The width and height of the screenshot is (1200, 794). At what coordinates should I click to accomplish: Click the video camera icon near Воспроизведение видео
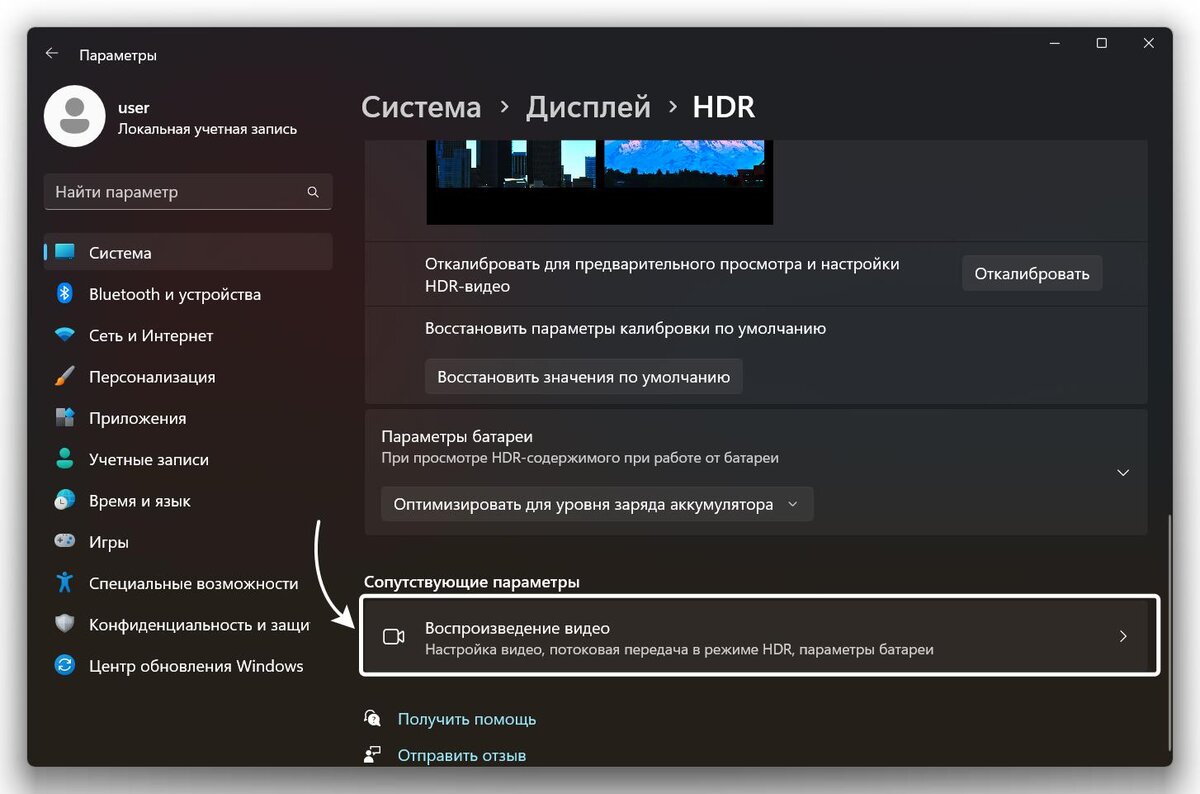393,636
